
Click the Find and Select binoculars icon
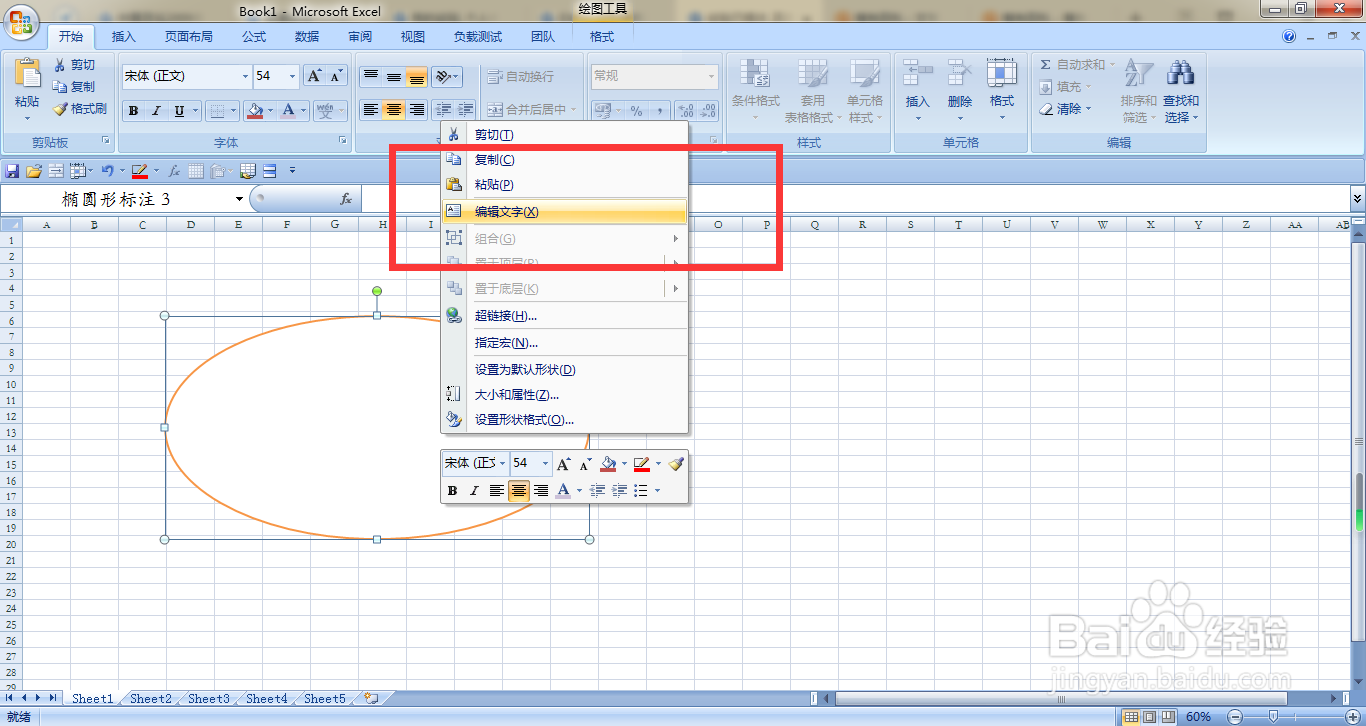(1181, 74)
